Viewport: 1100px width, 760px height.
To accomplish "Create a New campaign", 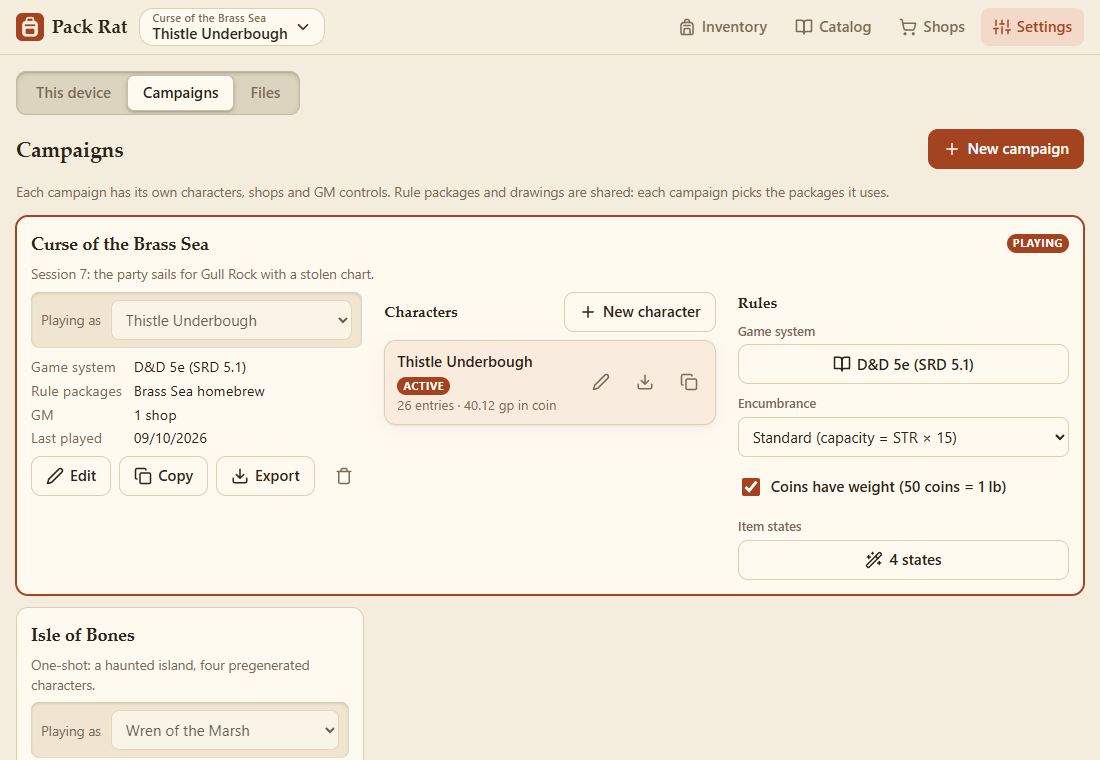I will 1005,149.
